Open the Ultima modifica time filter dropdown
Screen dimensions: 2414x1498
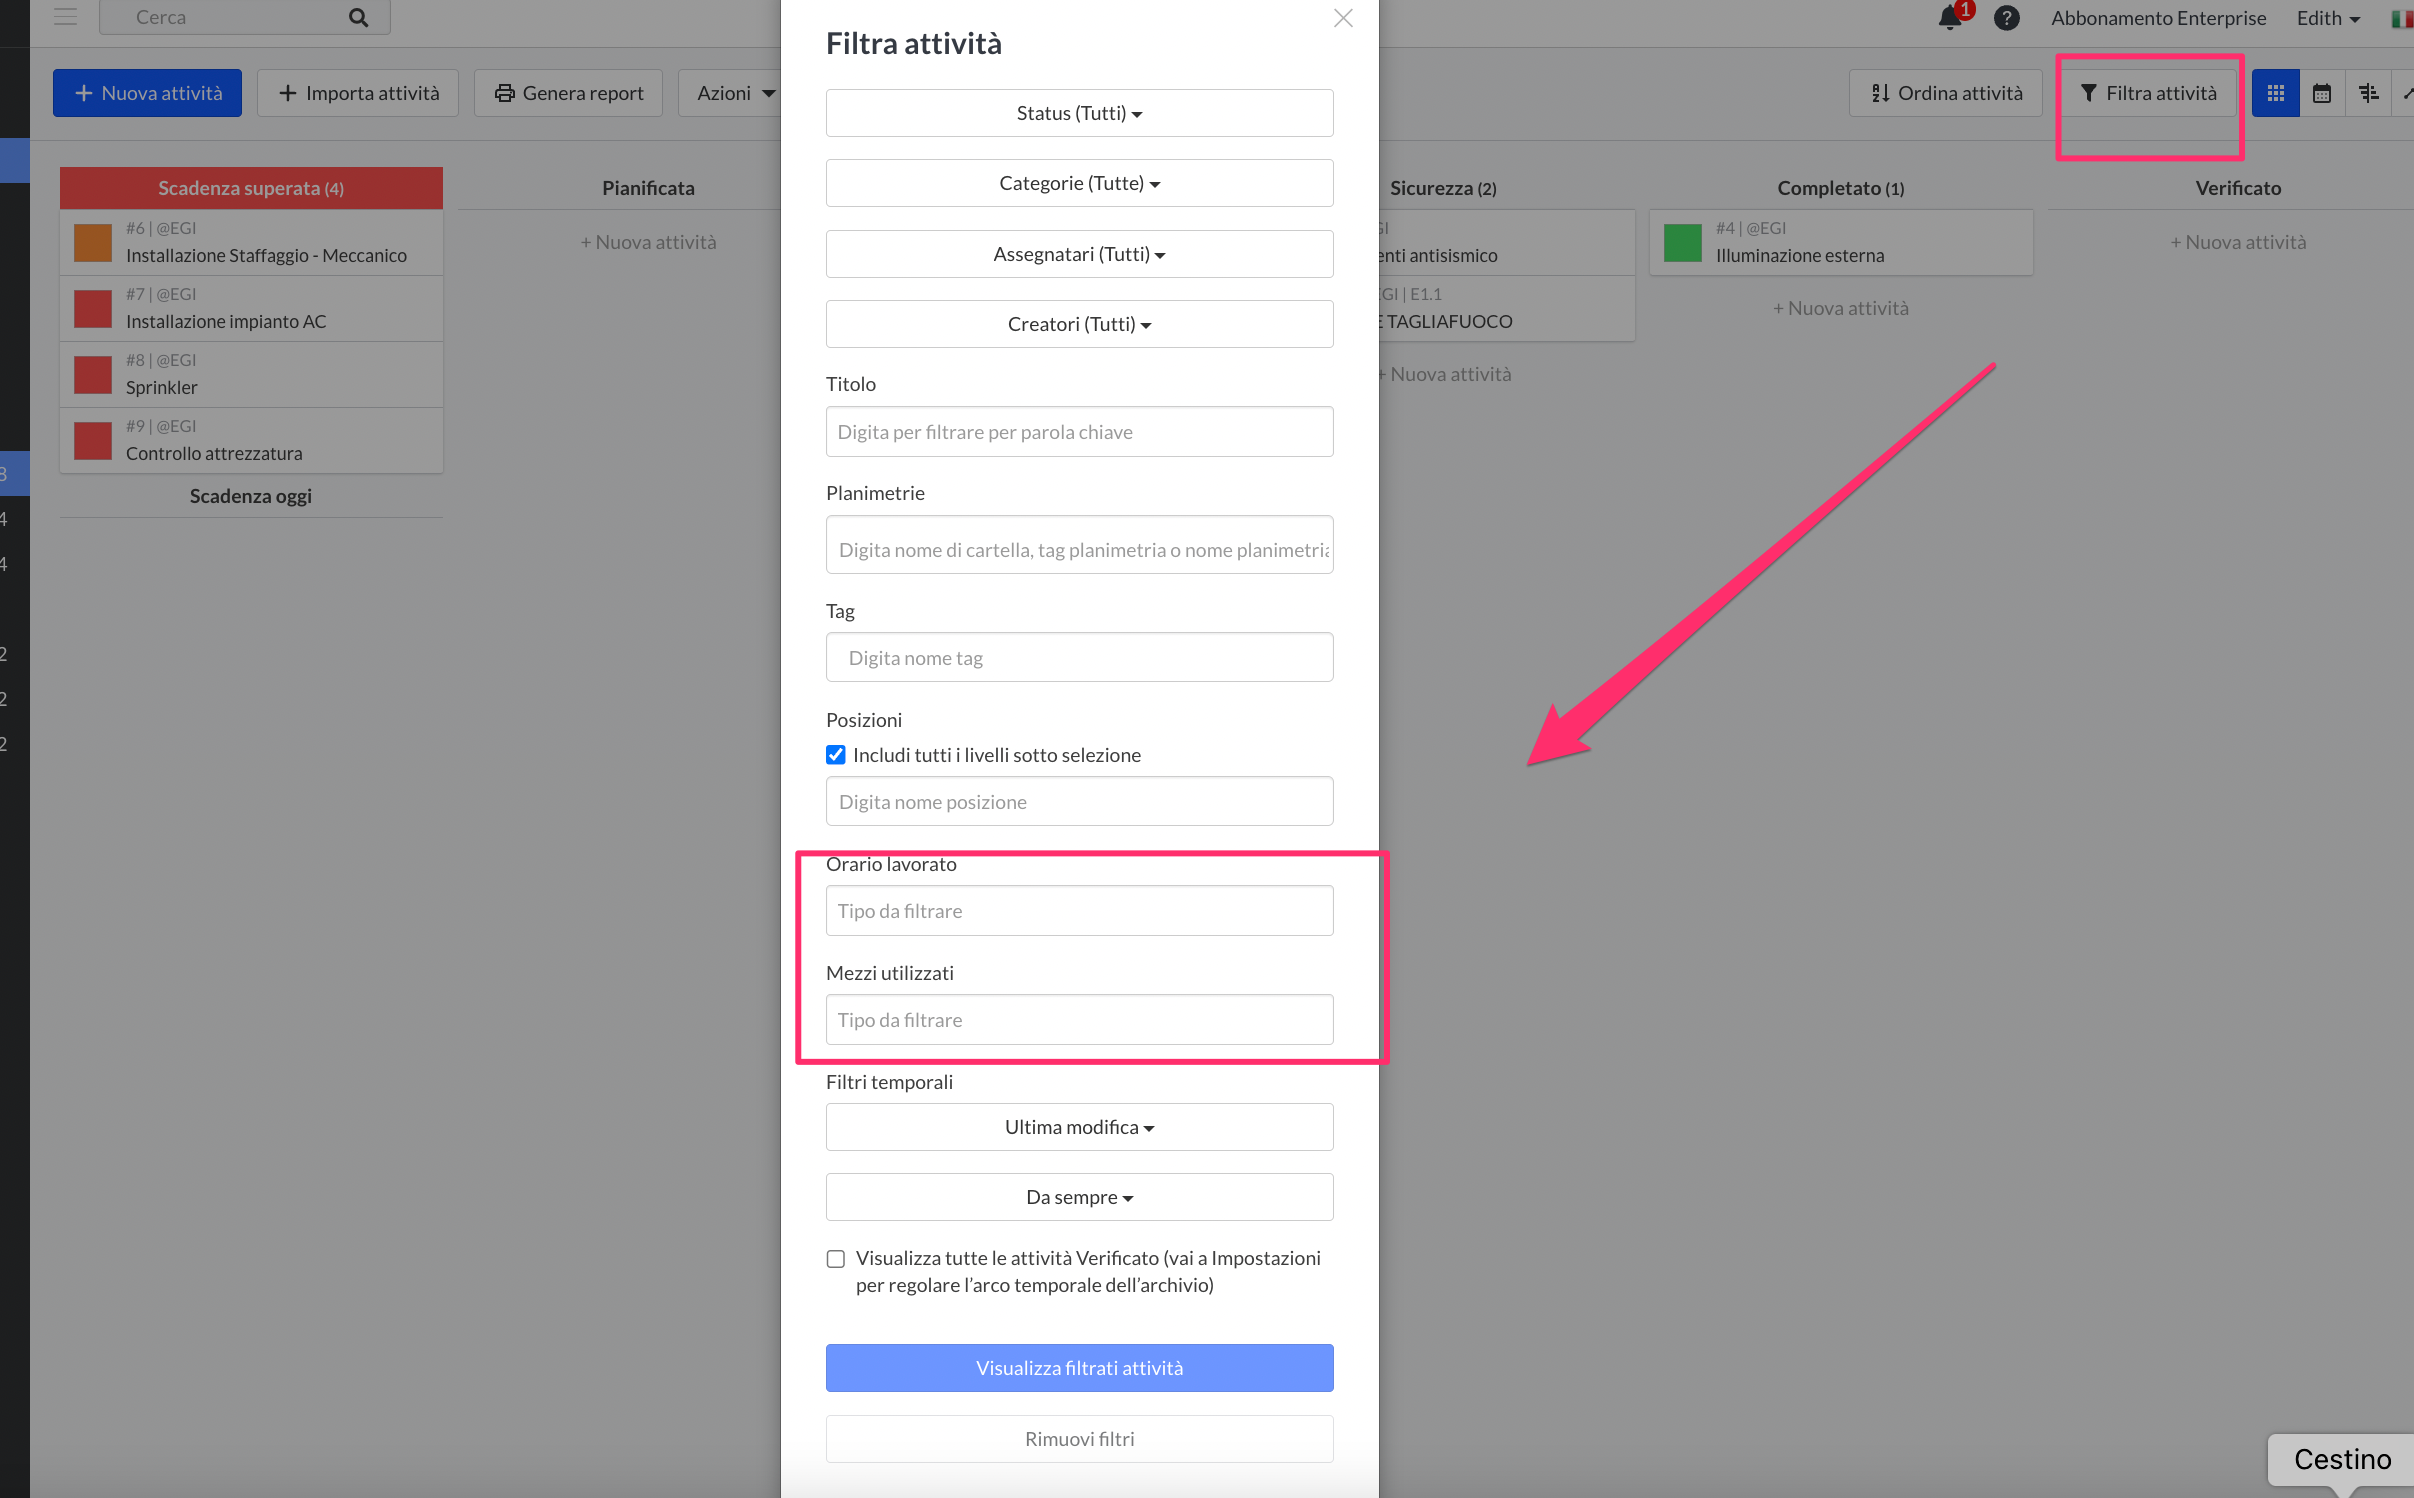coord(1079,1127)
